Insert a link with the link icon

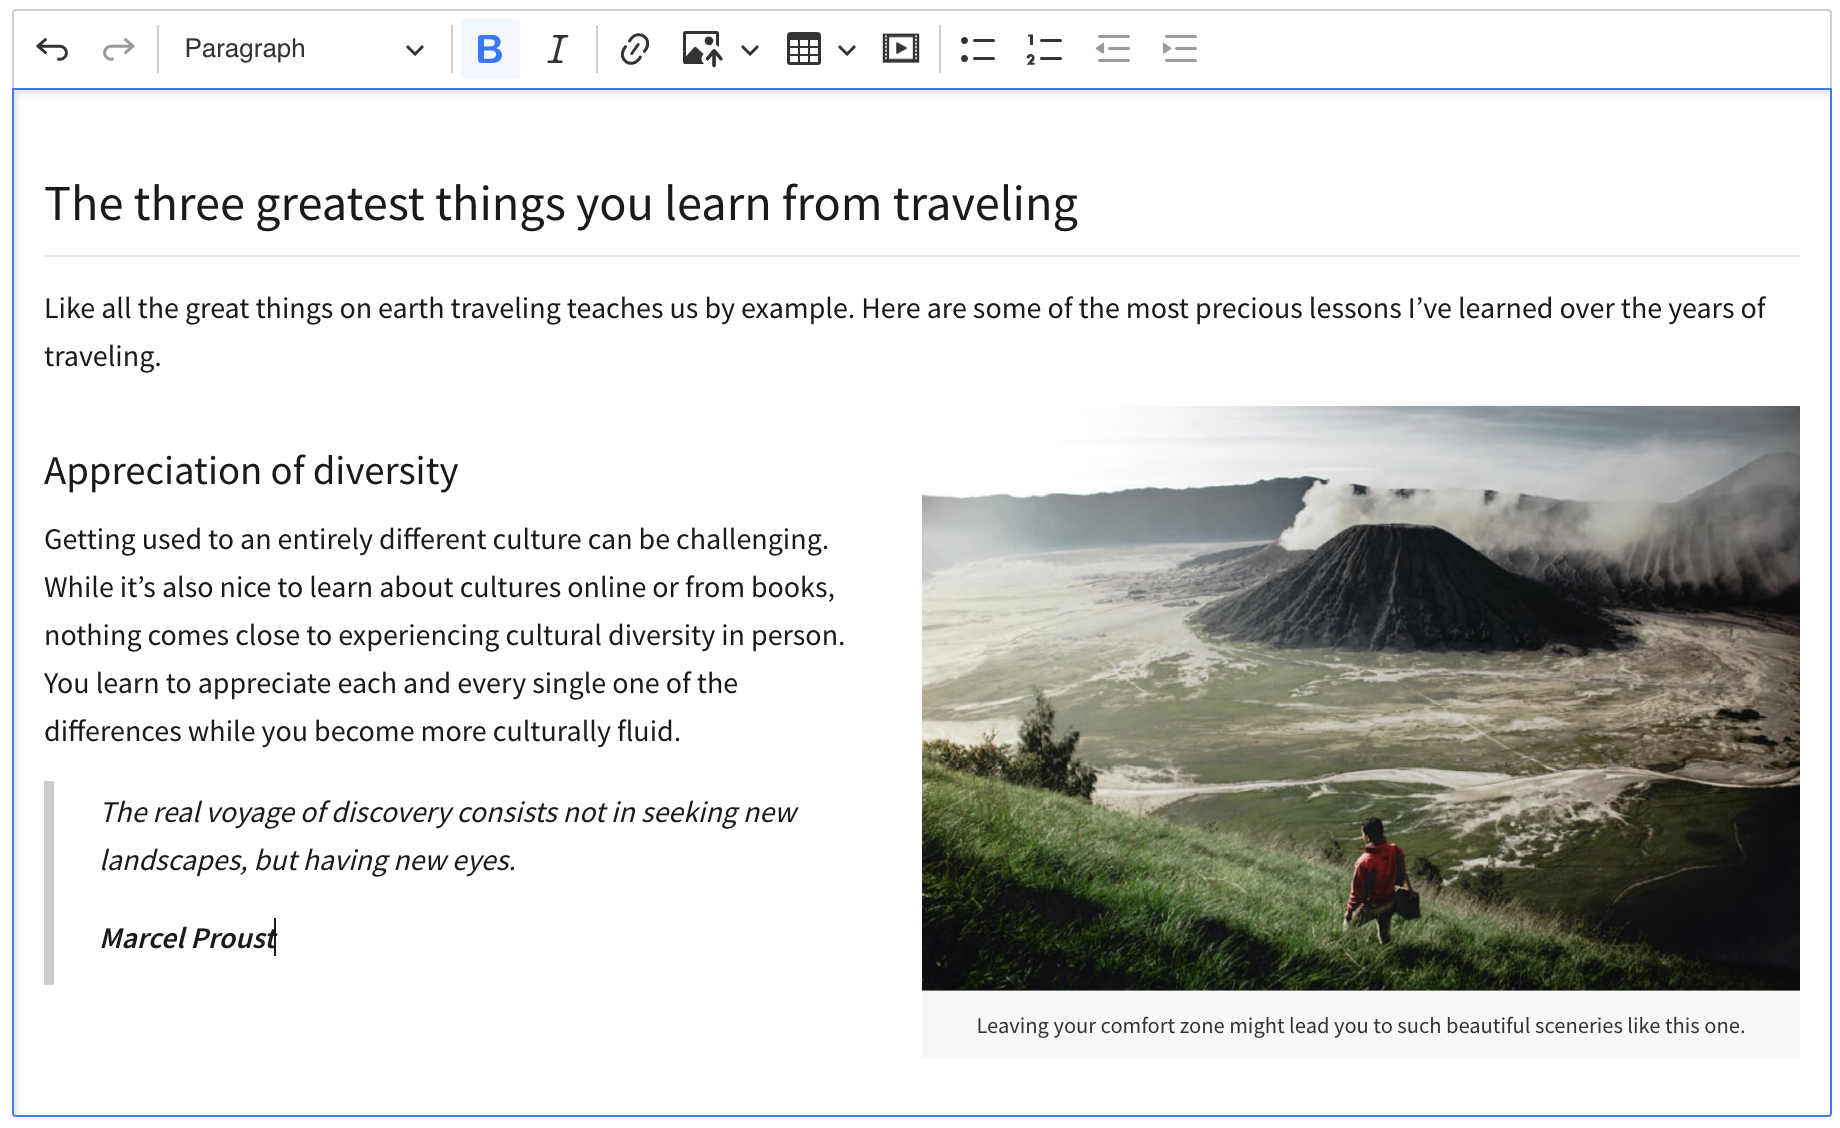click(x=634, y=49)
